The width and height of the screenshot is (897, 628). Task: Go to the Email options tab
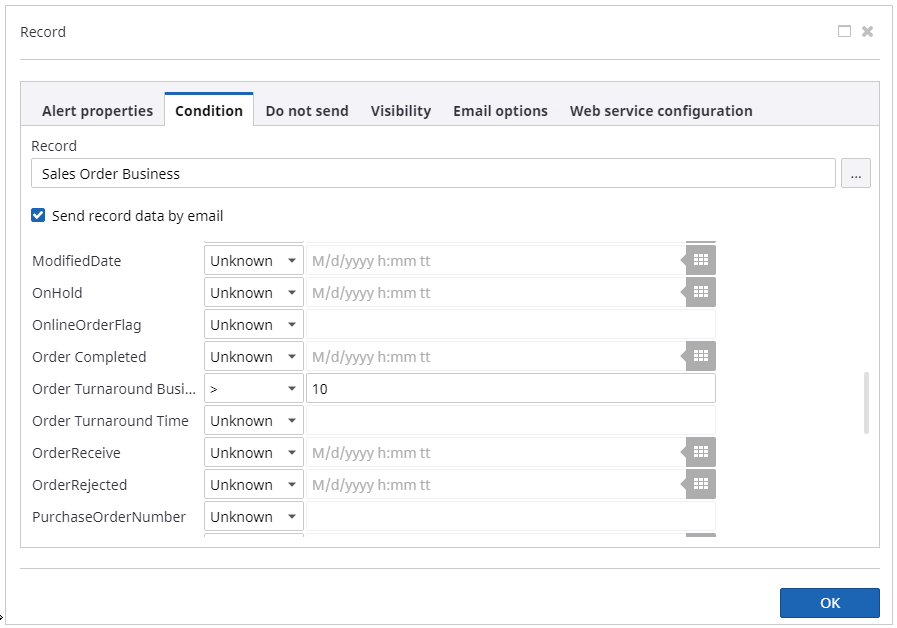pyautogui.click(x=500, y=111)
